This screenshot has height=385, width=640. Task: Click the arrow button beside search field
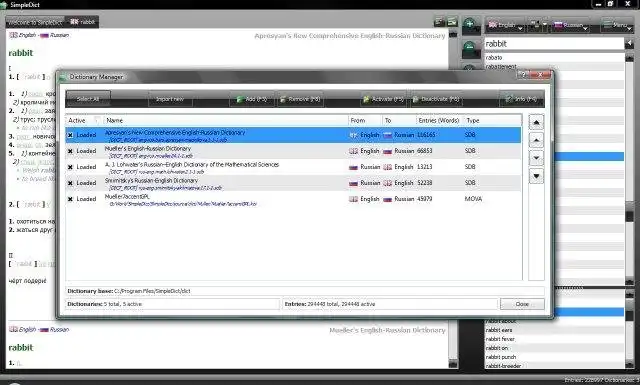click(629, 43)
